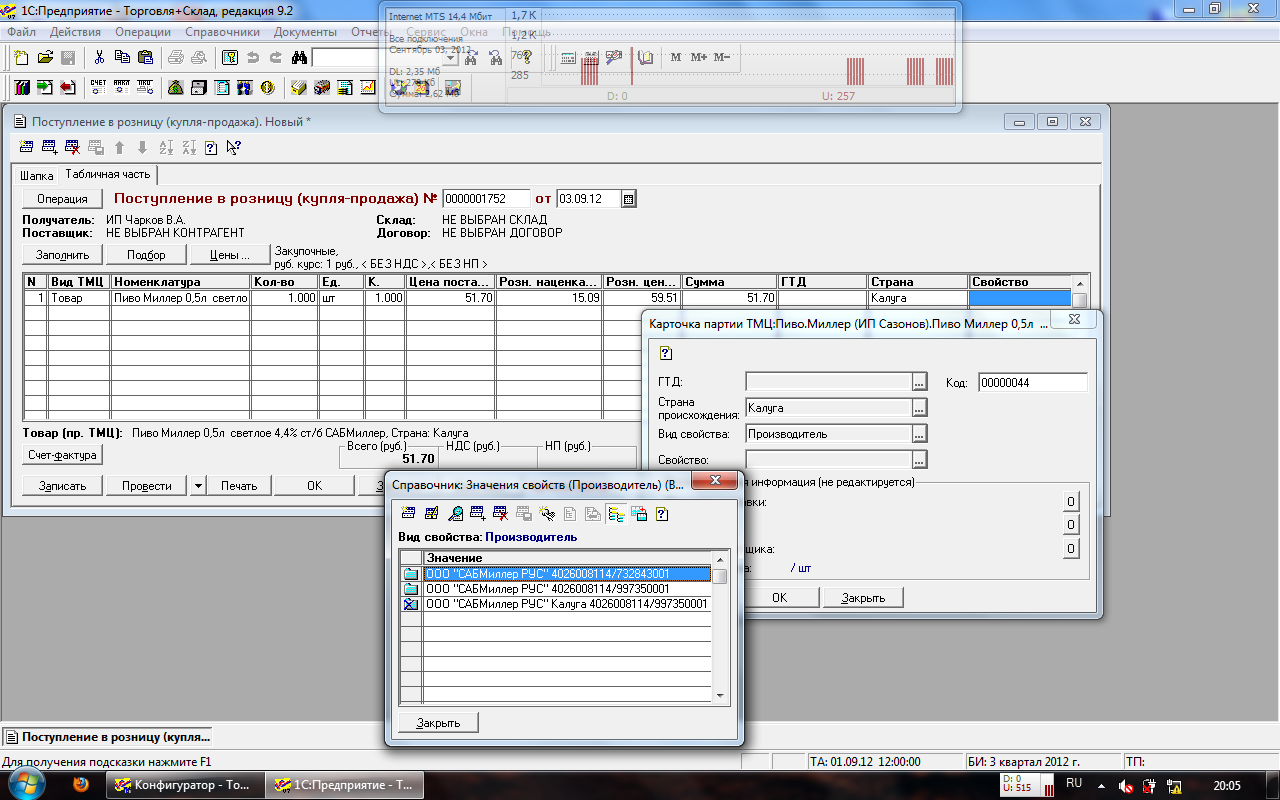Open calendar picker next to date 03.09.12
1280x800 pixels.
[628, 199]
